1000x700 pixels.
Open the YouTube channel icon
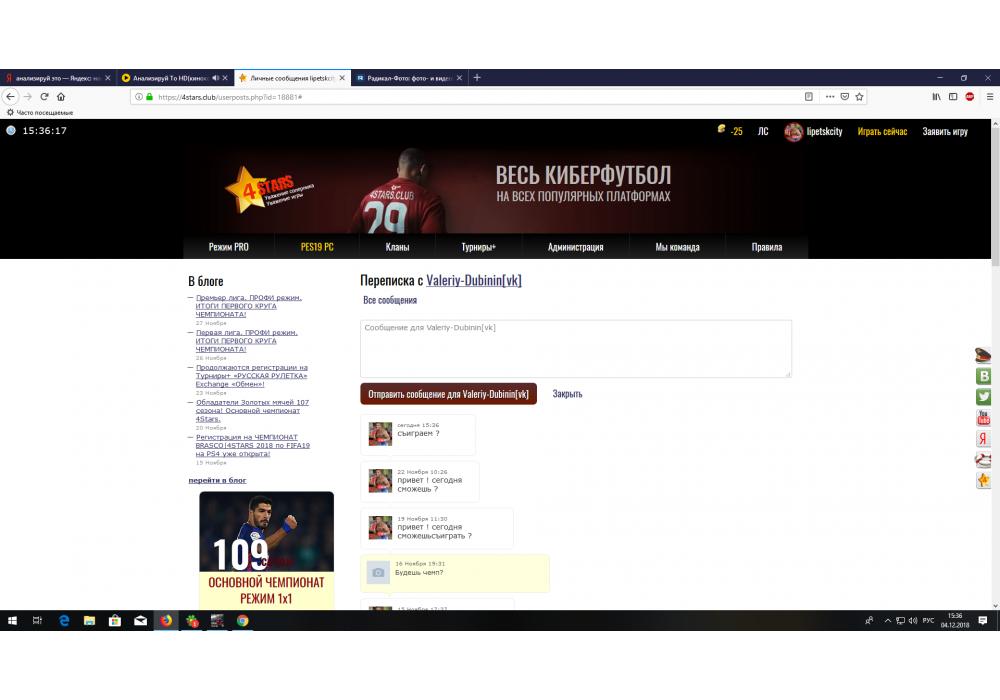click(x=983, y=418)
